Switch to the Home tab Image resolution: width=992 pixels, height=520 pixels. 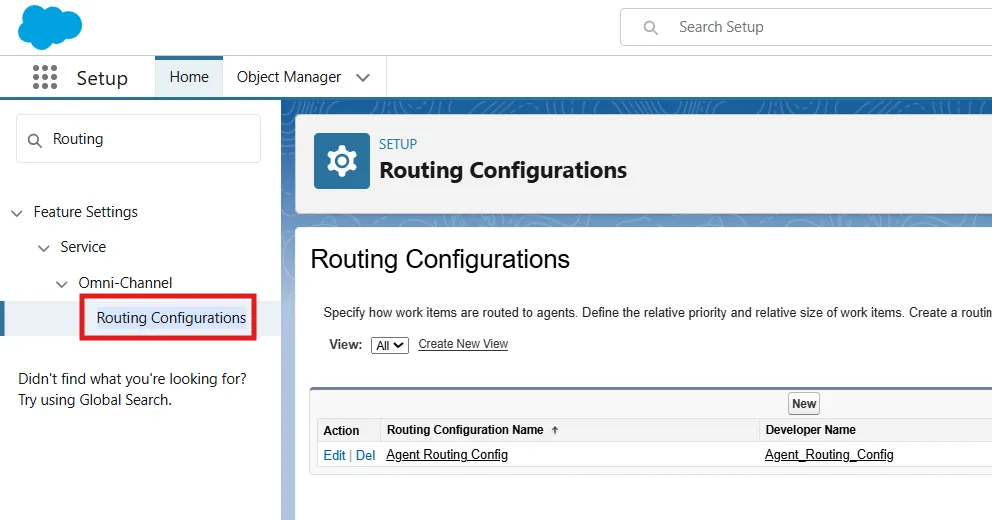pyautogui.click(x=189, y=77)
